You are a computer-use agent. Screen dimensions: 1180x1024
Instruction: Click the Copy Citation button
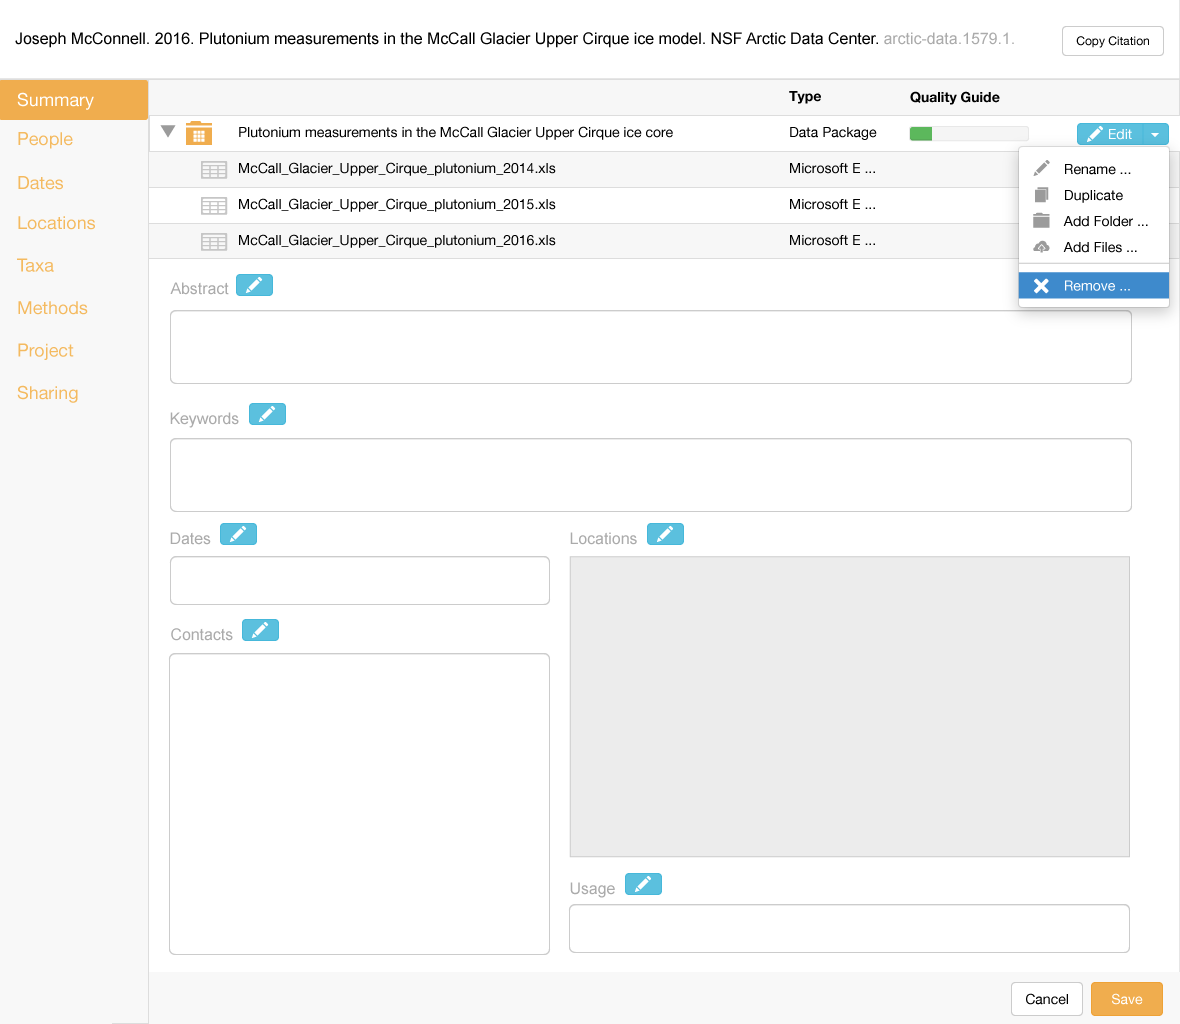coord(1112,41)
